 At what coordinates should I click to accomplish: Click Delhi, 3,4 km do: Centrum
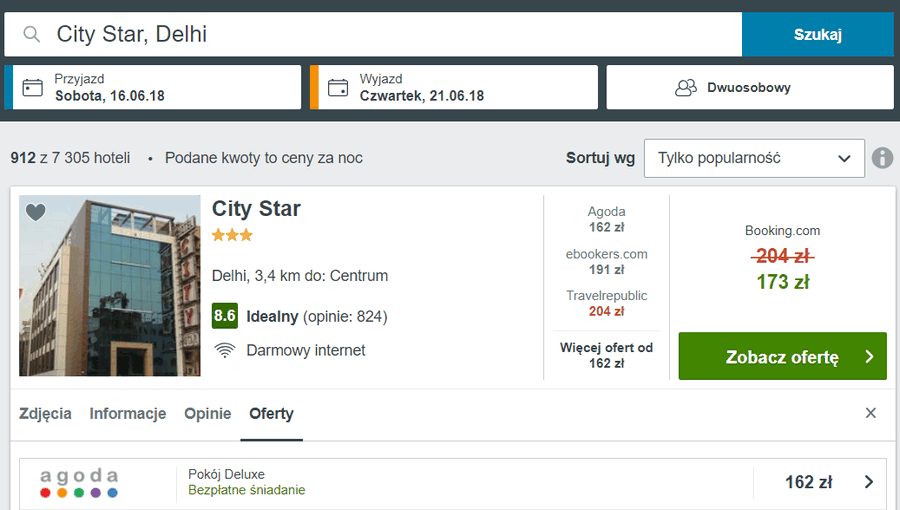[300, 276]
